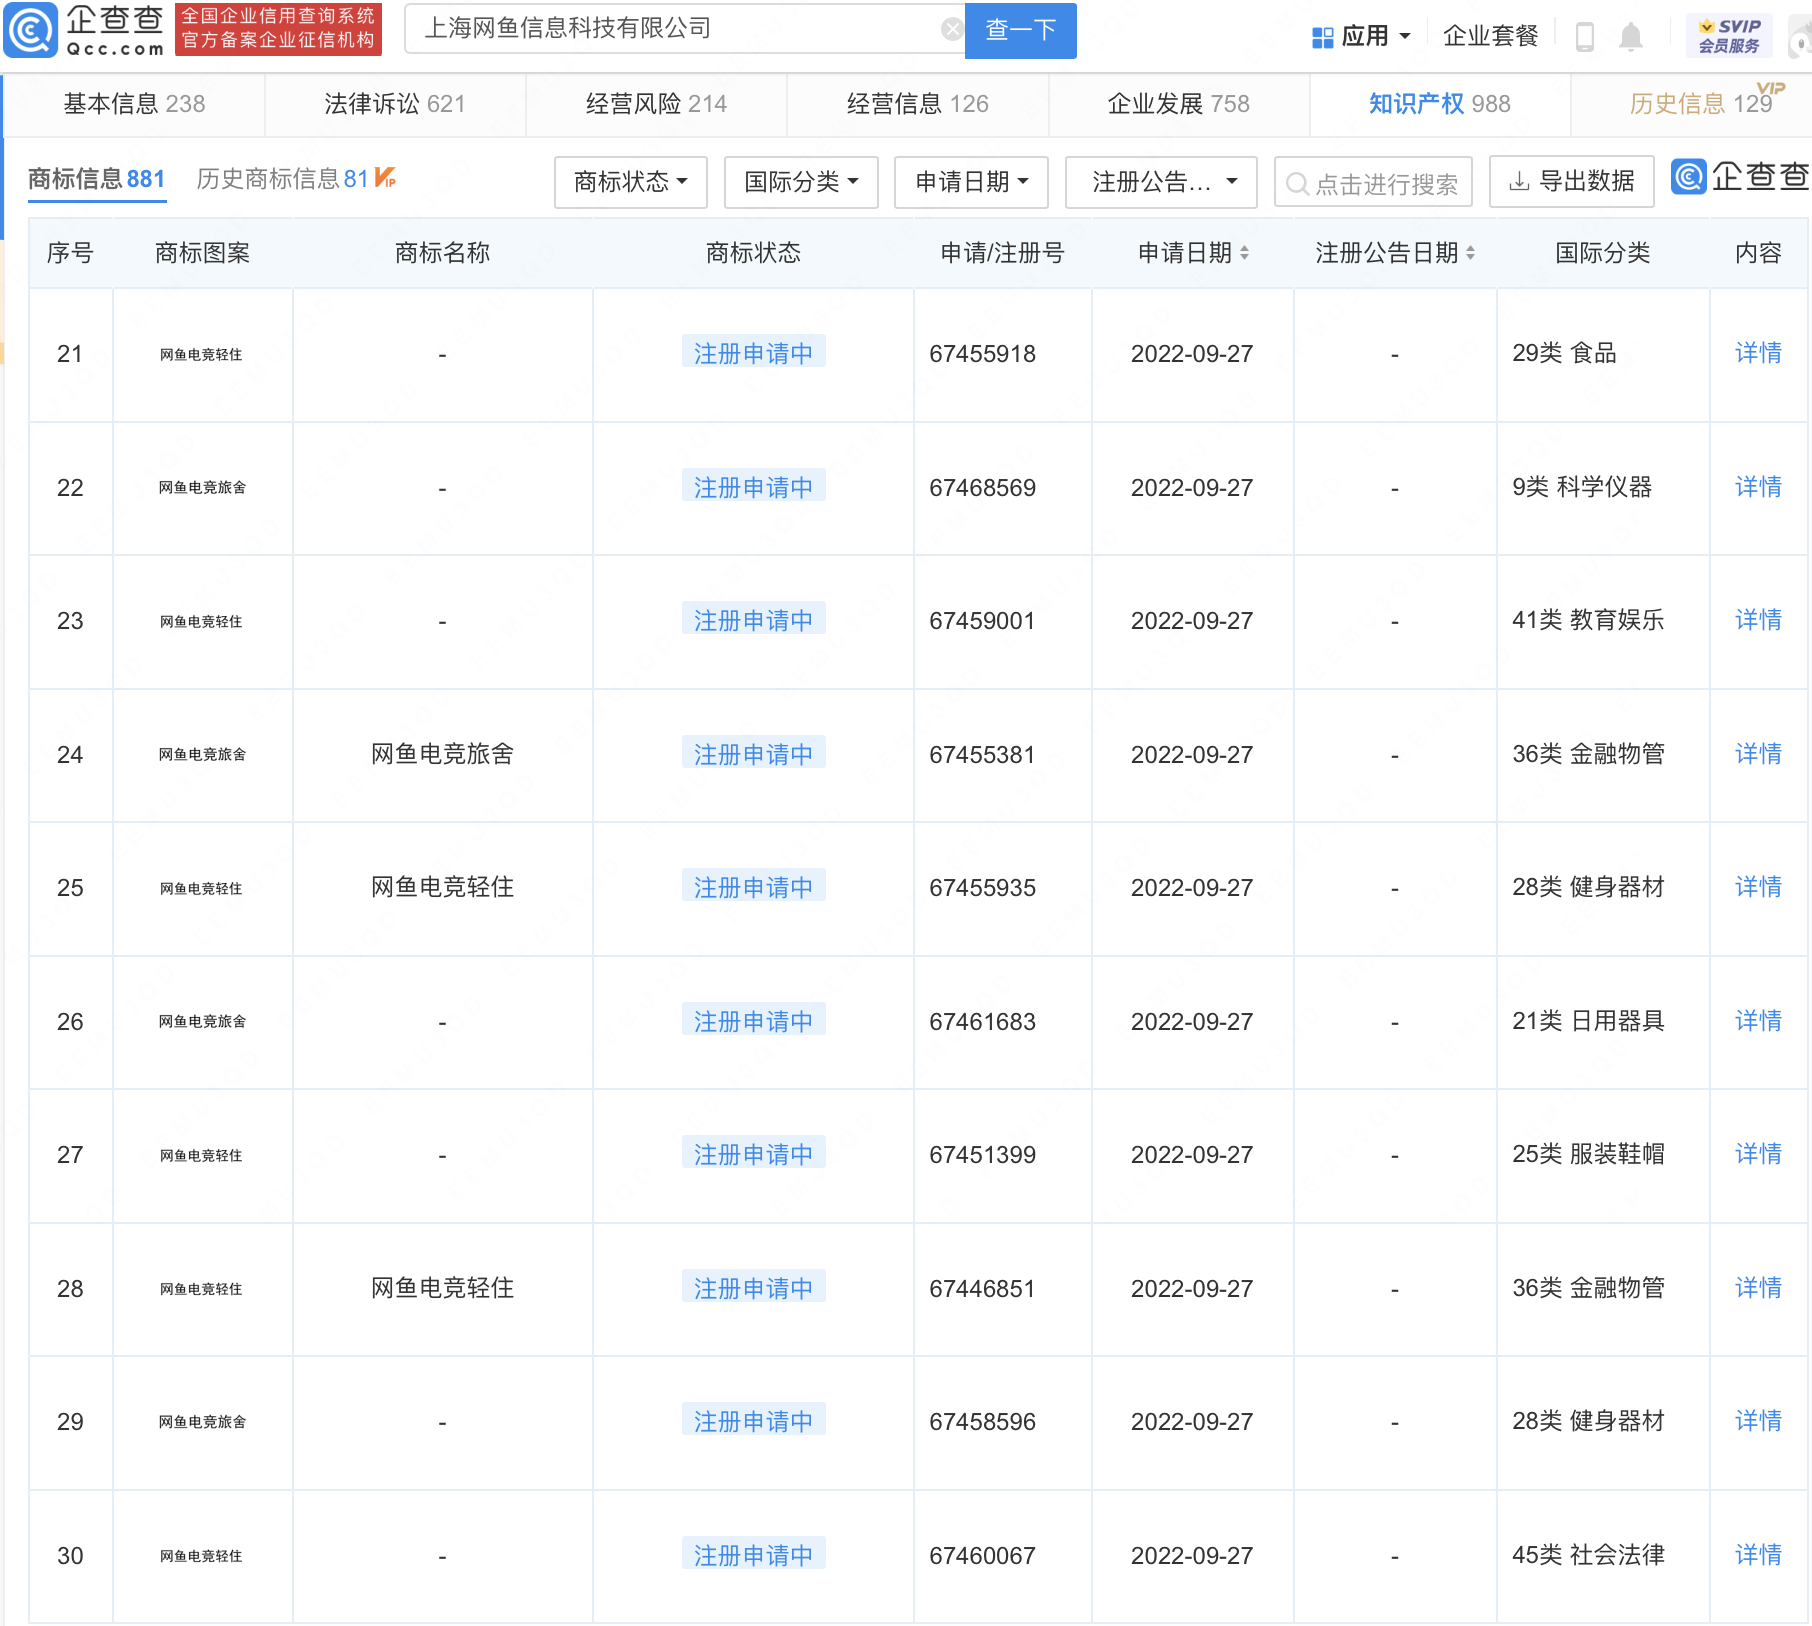Click 导出数据 export button
Viewport: 1812px width, 1626px height.
point(1571,182)
